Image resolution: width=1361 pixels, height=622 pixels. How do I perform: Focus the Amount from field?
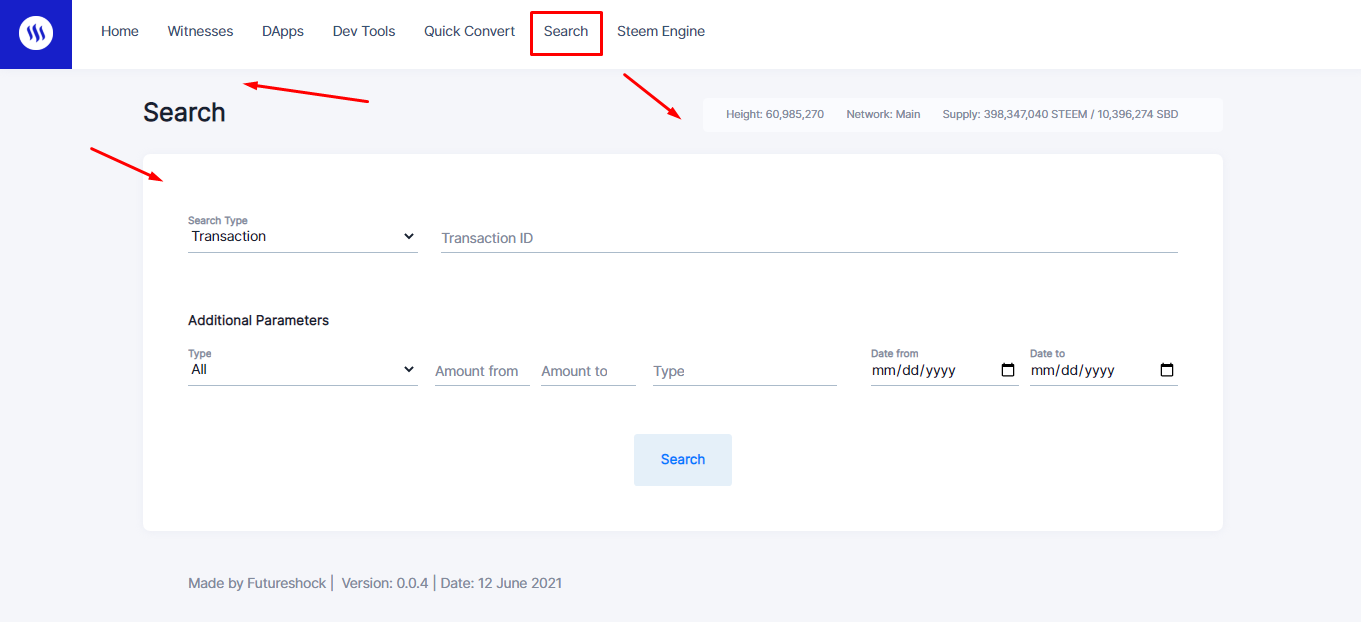(482, 371)
